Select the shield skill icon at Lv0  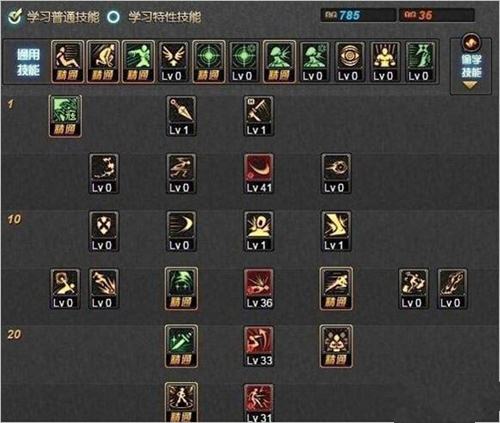[104, 231]
